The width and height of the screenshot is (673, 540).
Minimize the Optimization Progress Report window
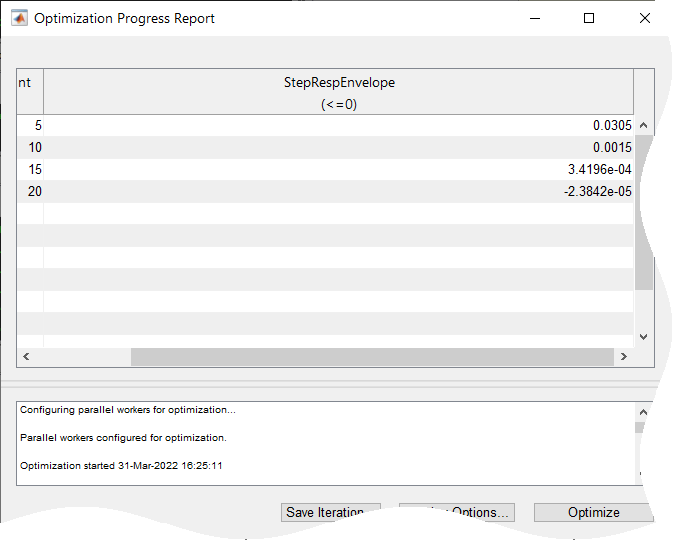click(535, 18)
